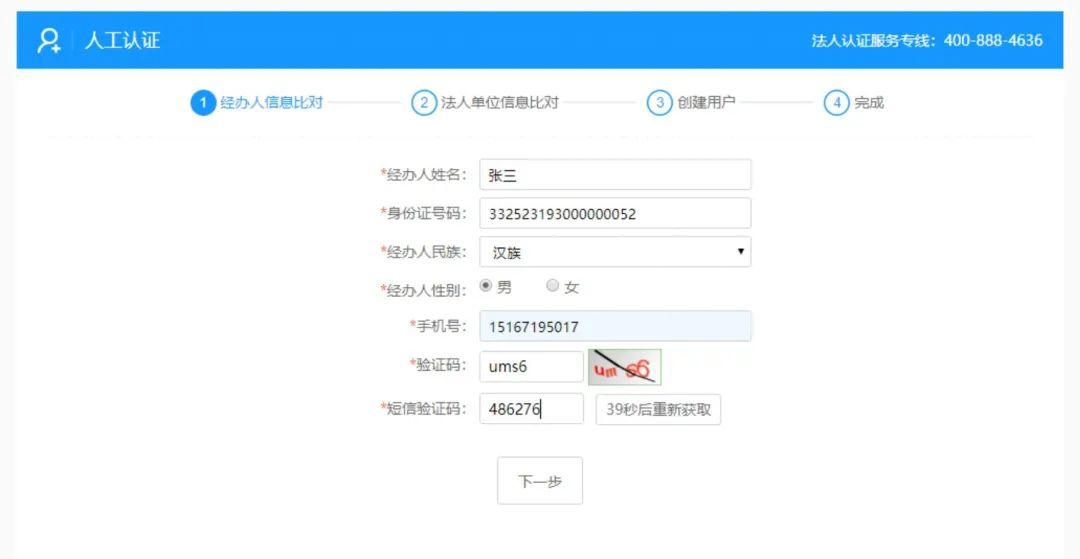Image resolution: width=1080 pixels, height=559 pixels.
Task: Click the hotline text 400-888-4636
Action: click(x=993, y=41)
